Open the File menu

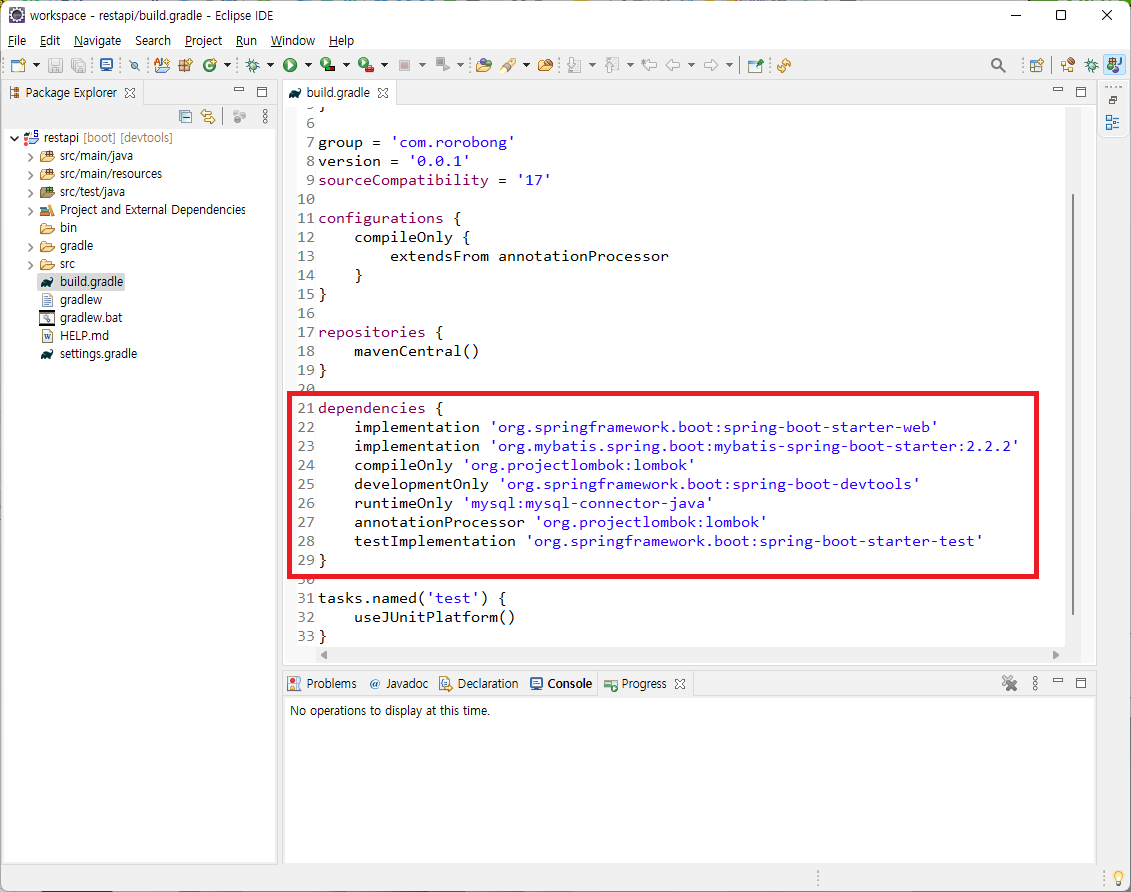pyautogui.click(x=17, y=40)
